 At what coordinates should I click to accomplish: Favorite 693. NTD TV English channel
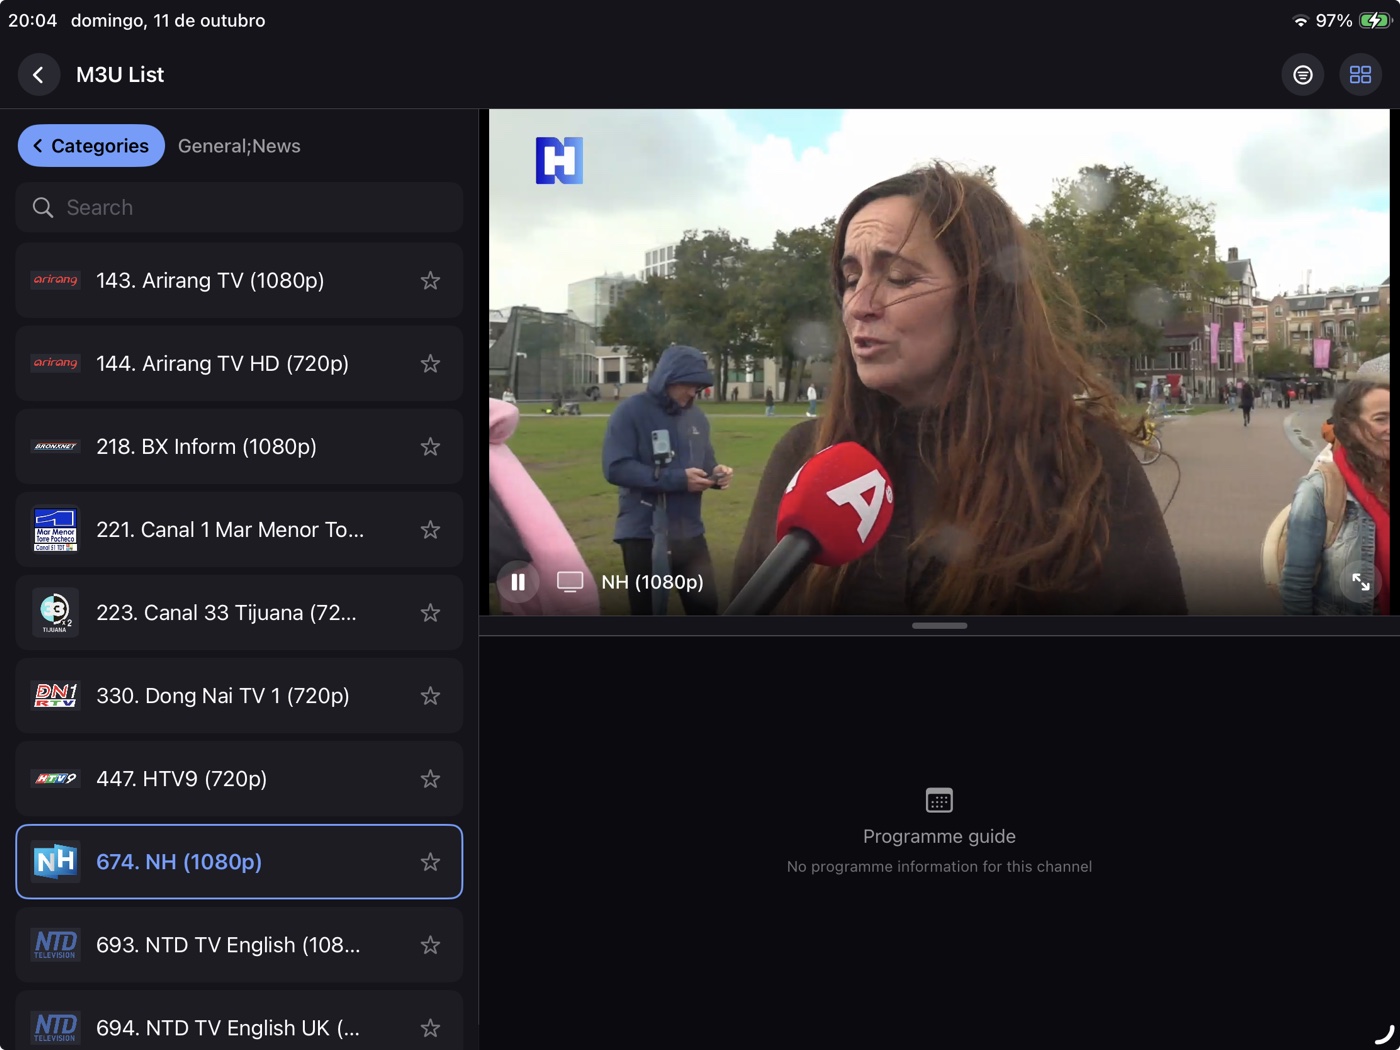click(430, 945)
